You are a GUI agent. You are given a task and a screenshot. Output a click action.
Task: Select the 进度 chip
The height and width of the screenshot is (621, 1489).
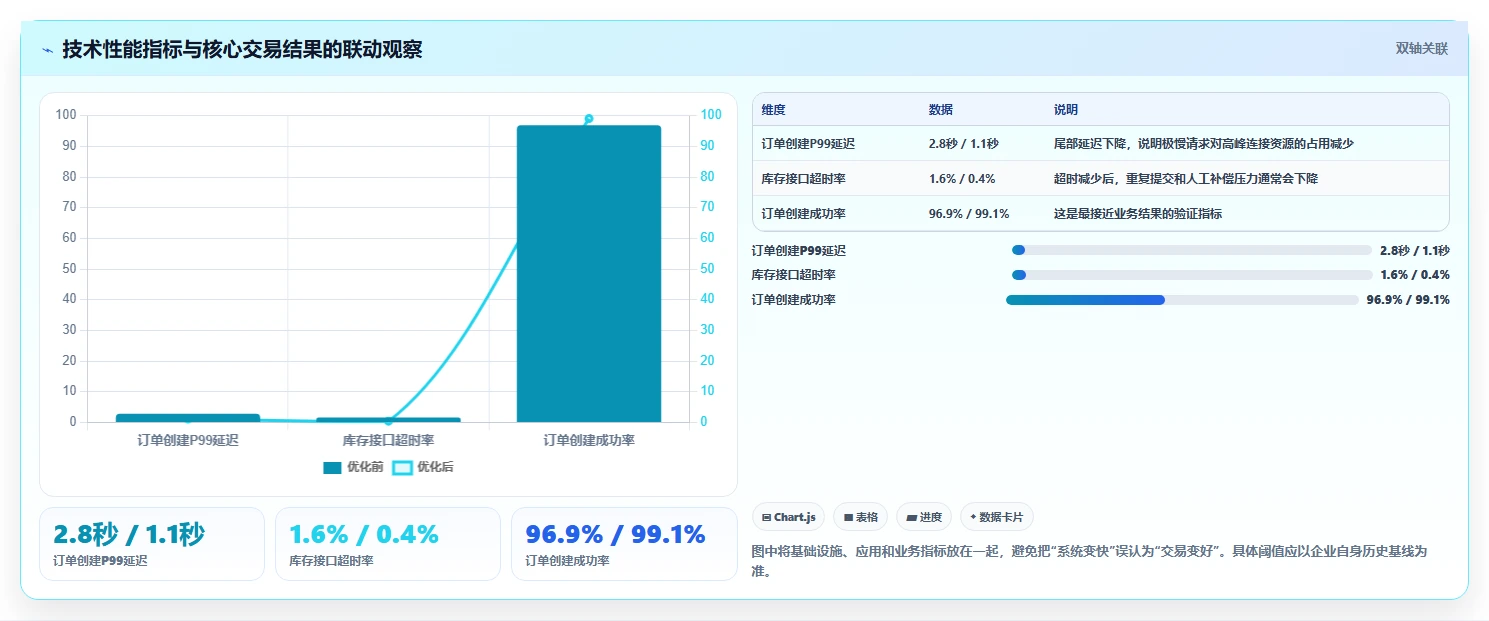pos(924,517)
